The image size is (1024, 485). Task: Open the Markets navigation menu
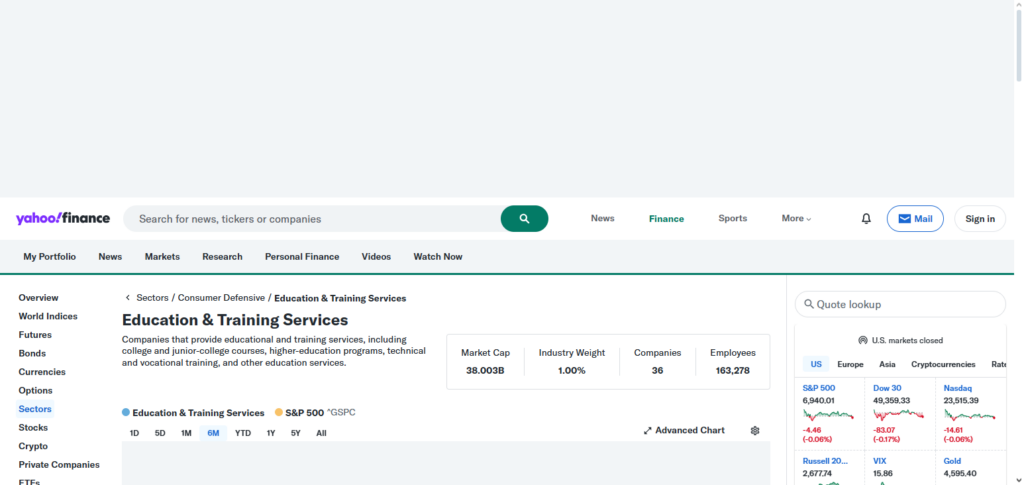(162, 257)
